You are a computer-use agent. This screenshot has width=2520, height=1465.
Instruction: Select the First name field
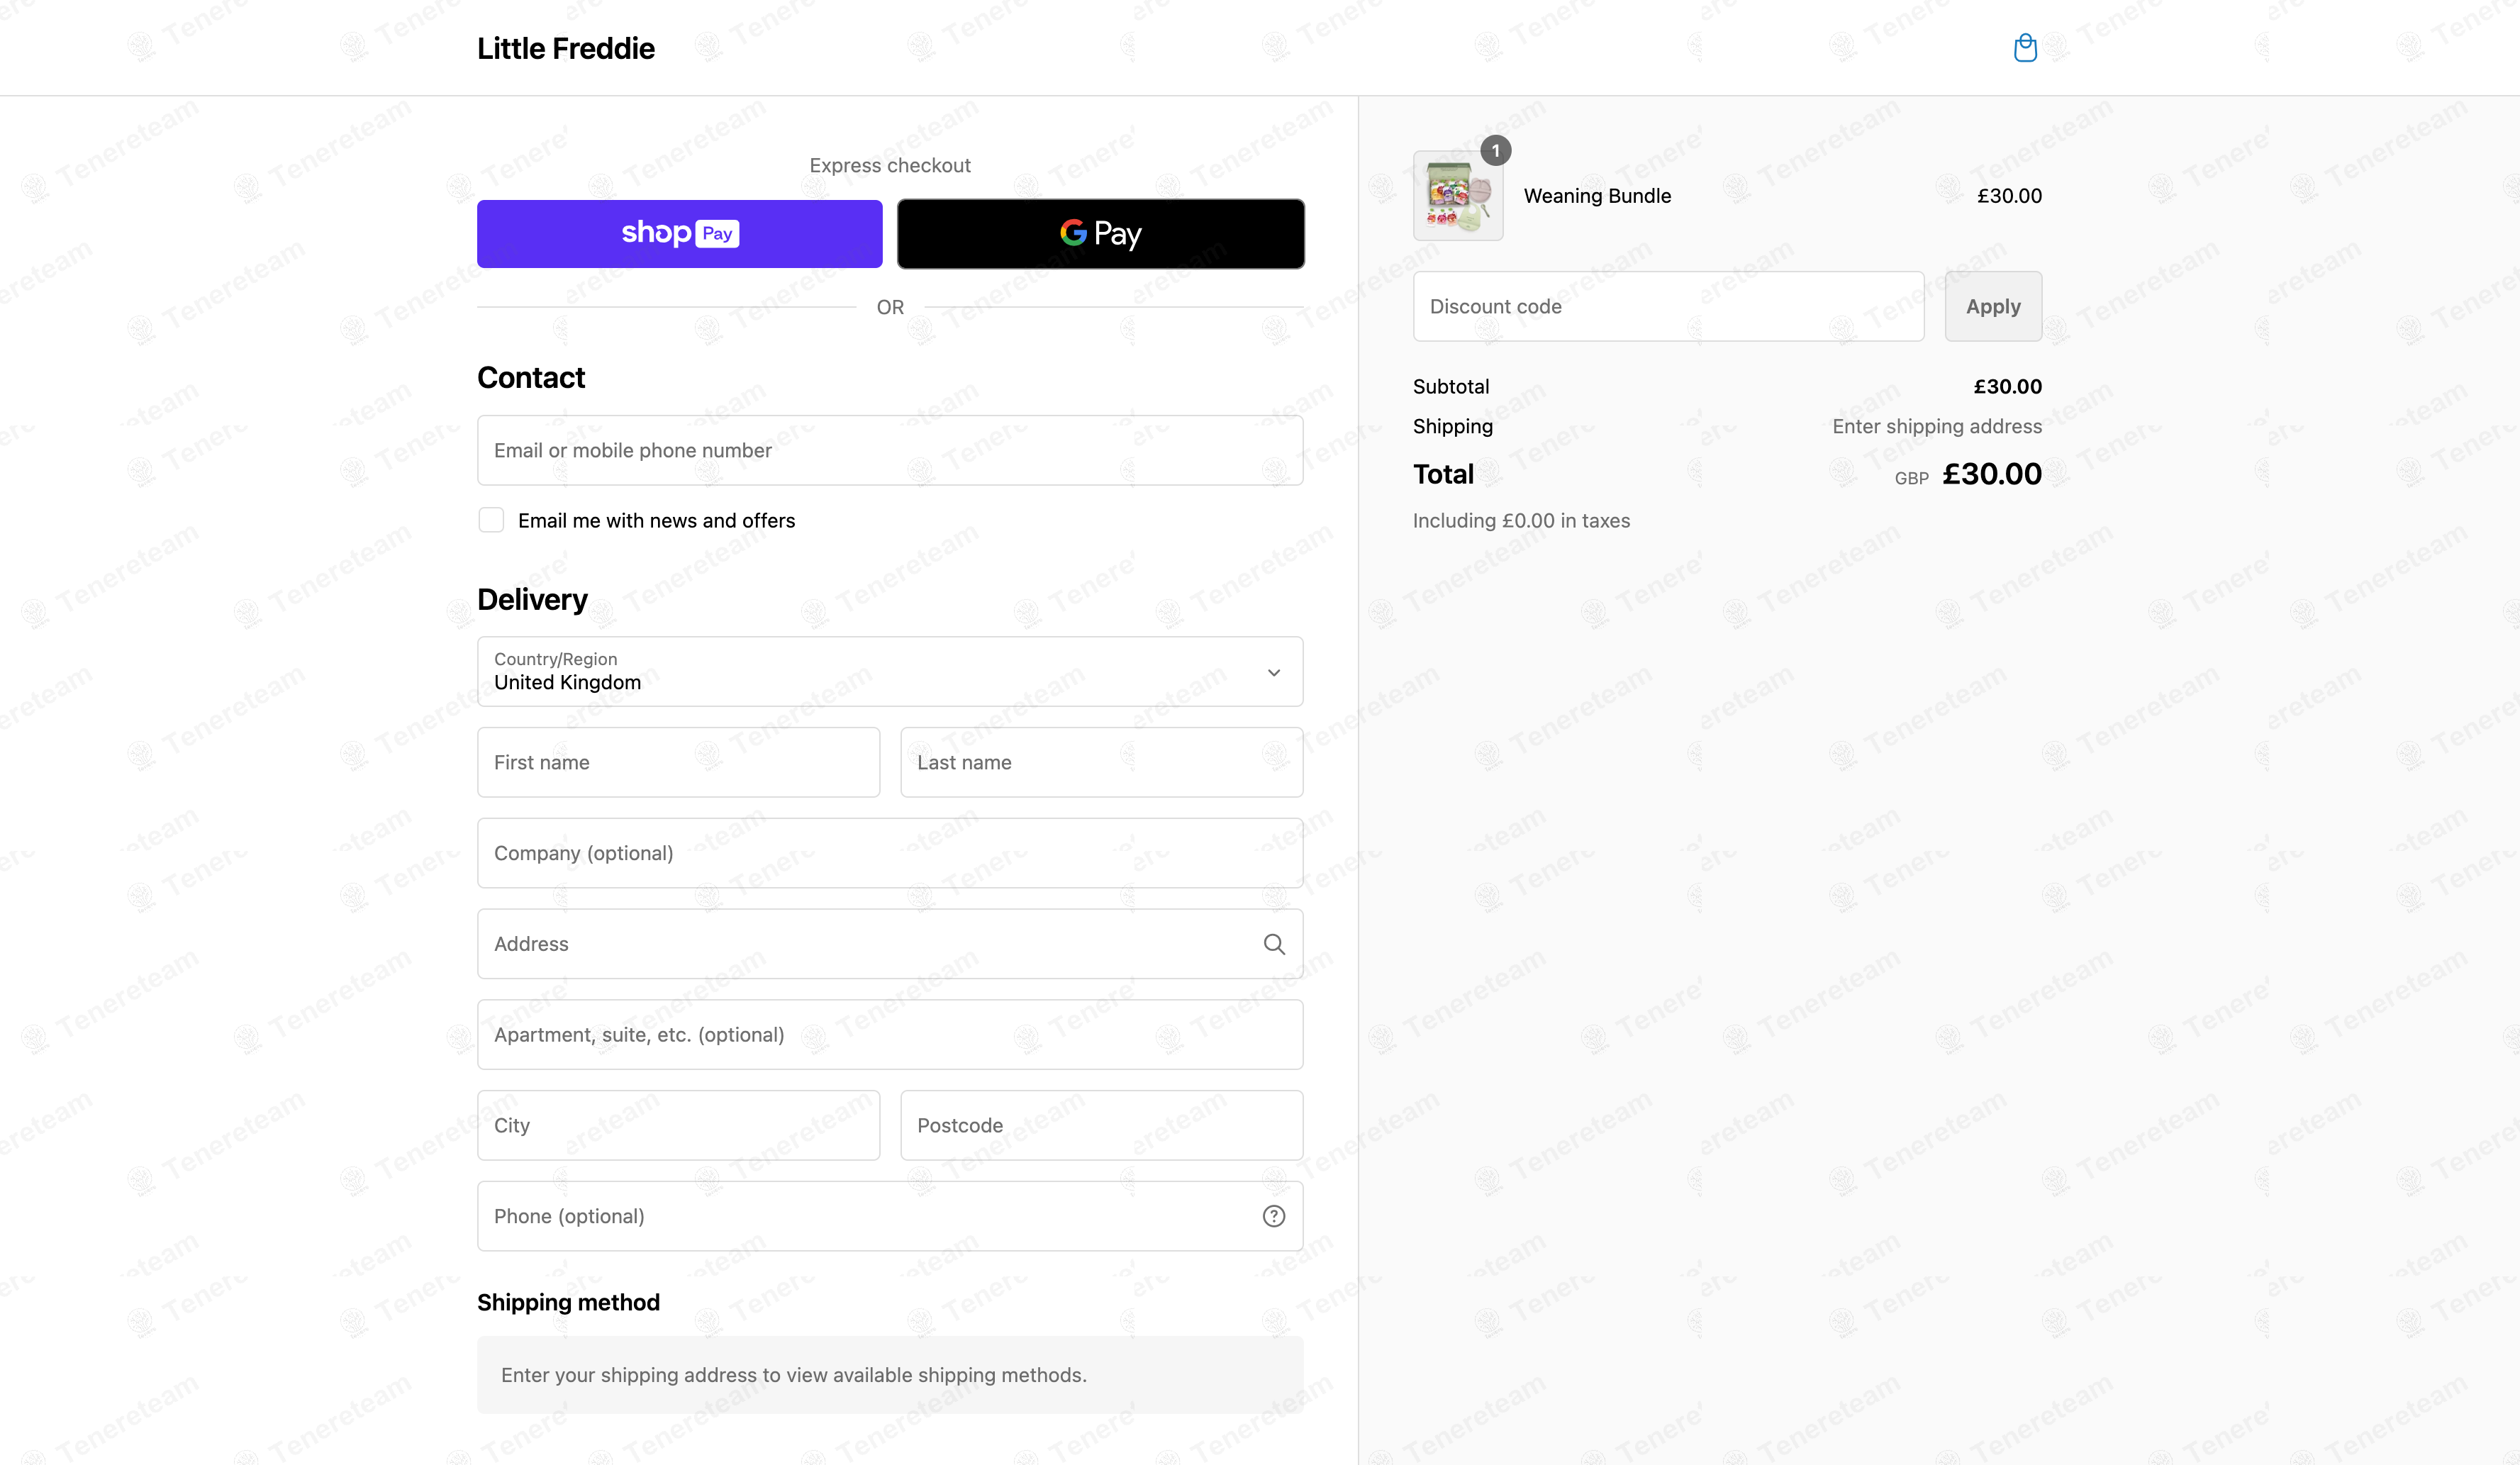pos(679,762)
